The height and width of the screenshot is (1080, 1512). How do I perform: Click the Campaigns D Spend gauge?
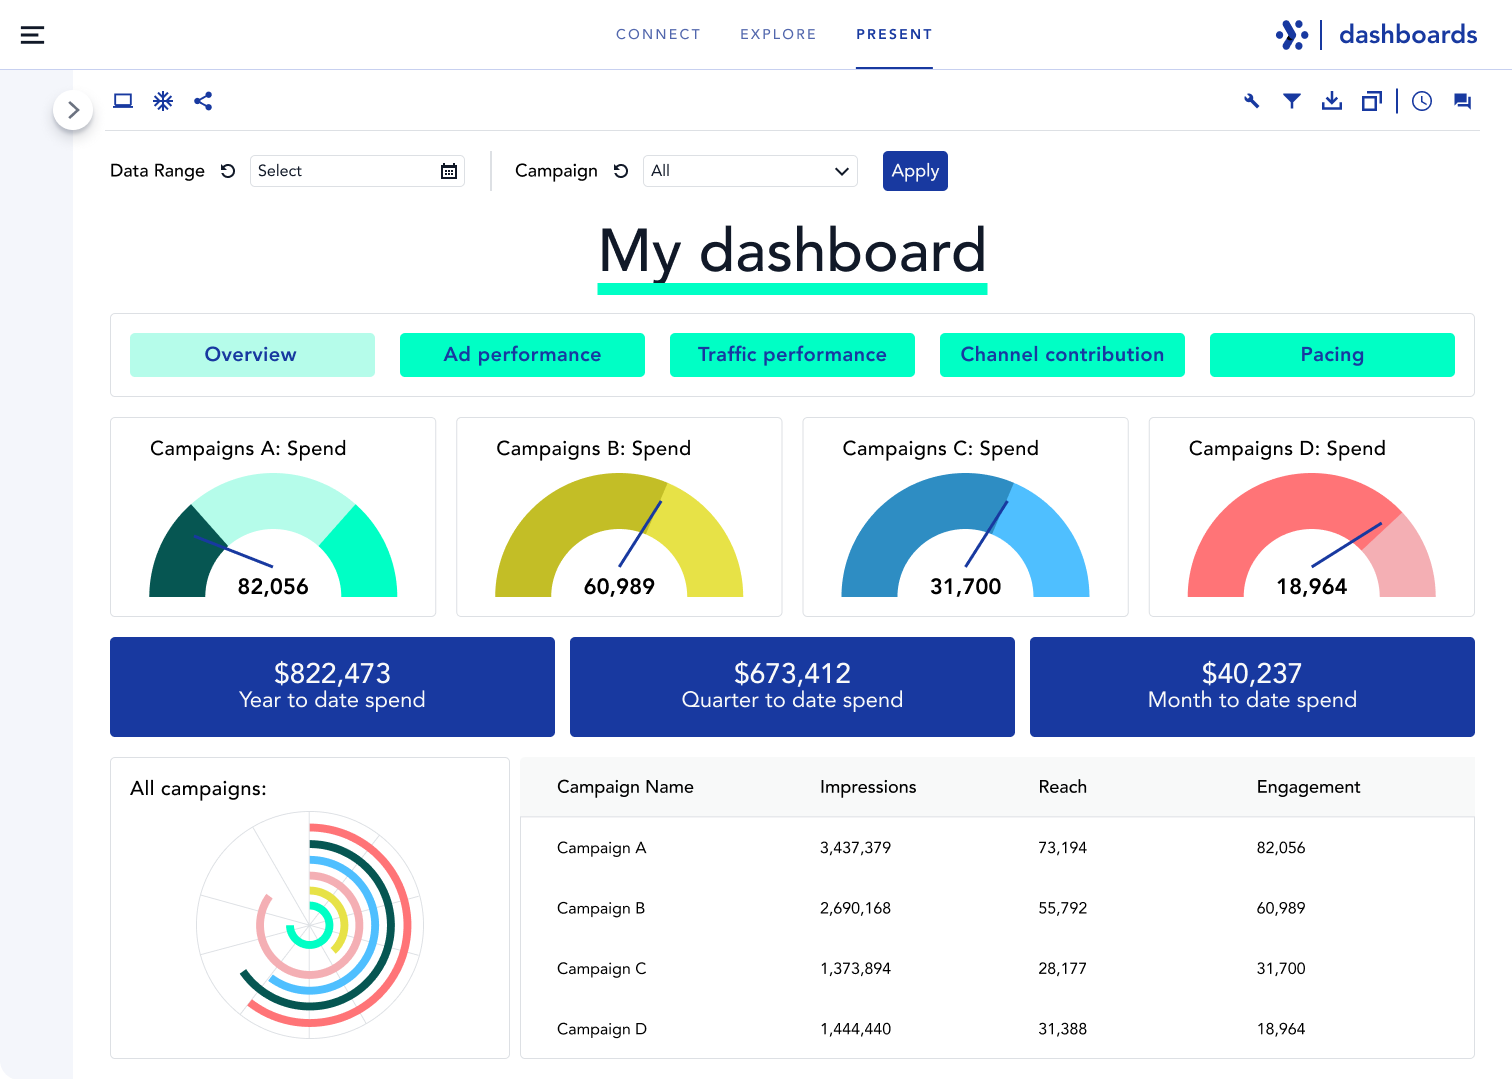click(1311, 536)
